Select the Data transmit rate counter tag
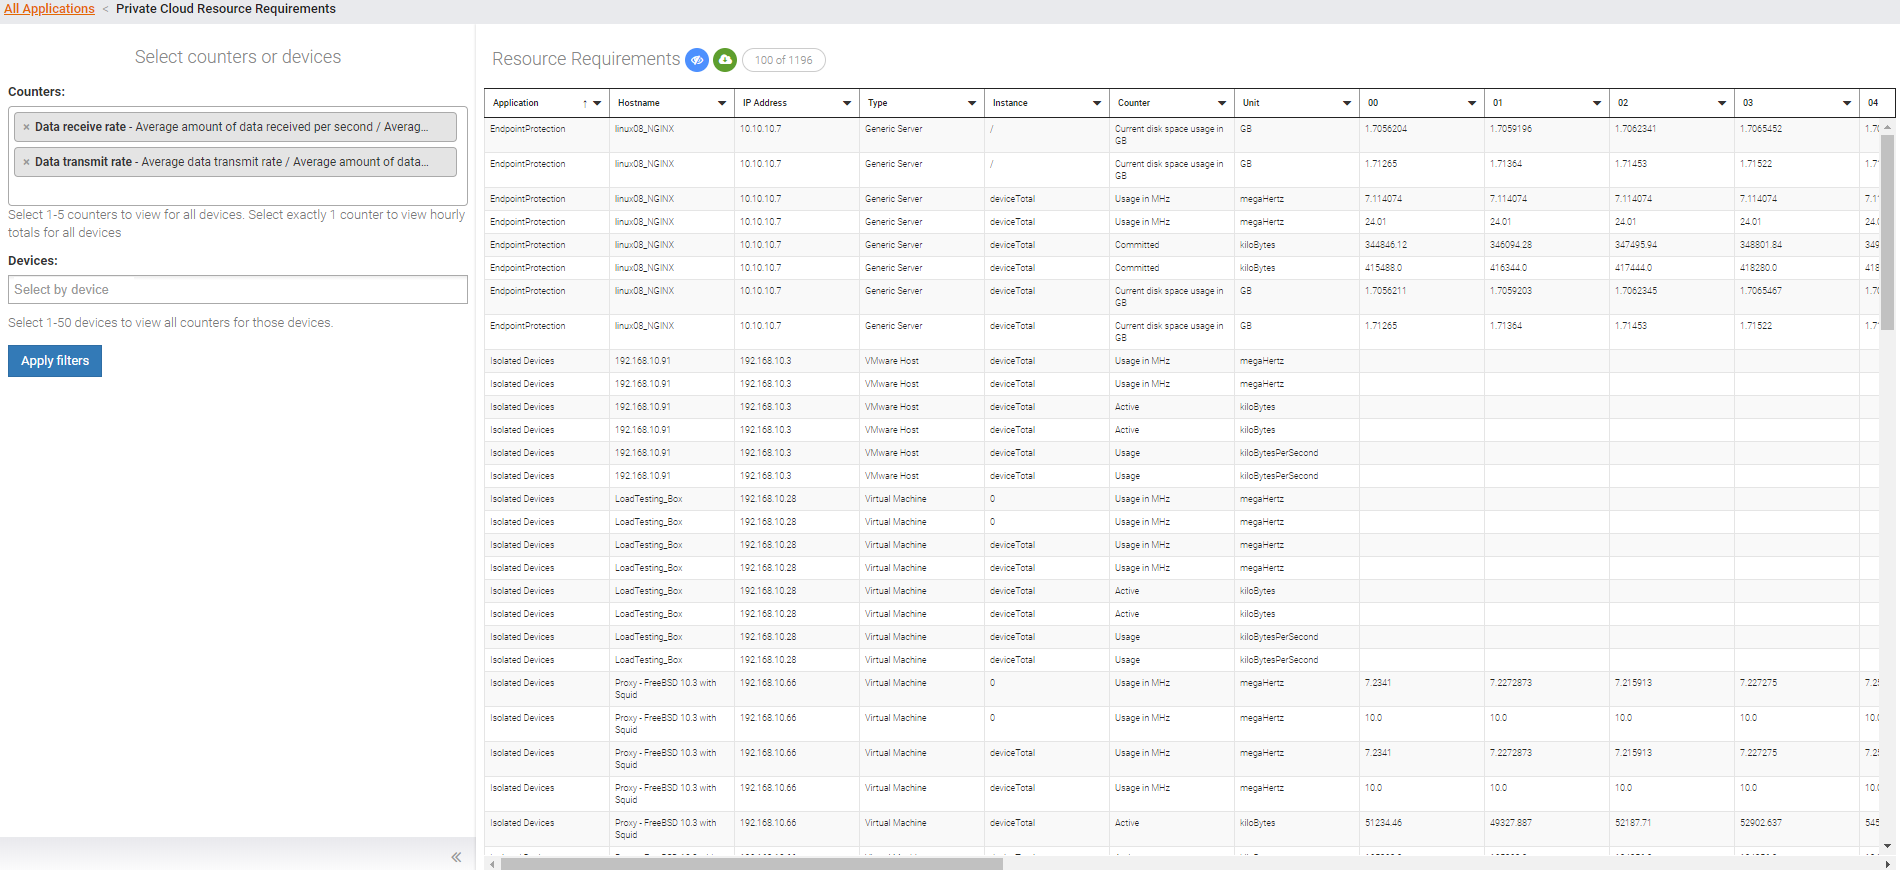The height and width of the screenshot is (870, 1900). pos(236,162)
